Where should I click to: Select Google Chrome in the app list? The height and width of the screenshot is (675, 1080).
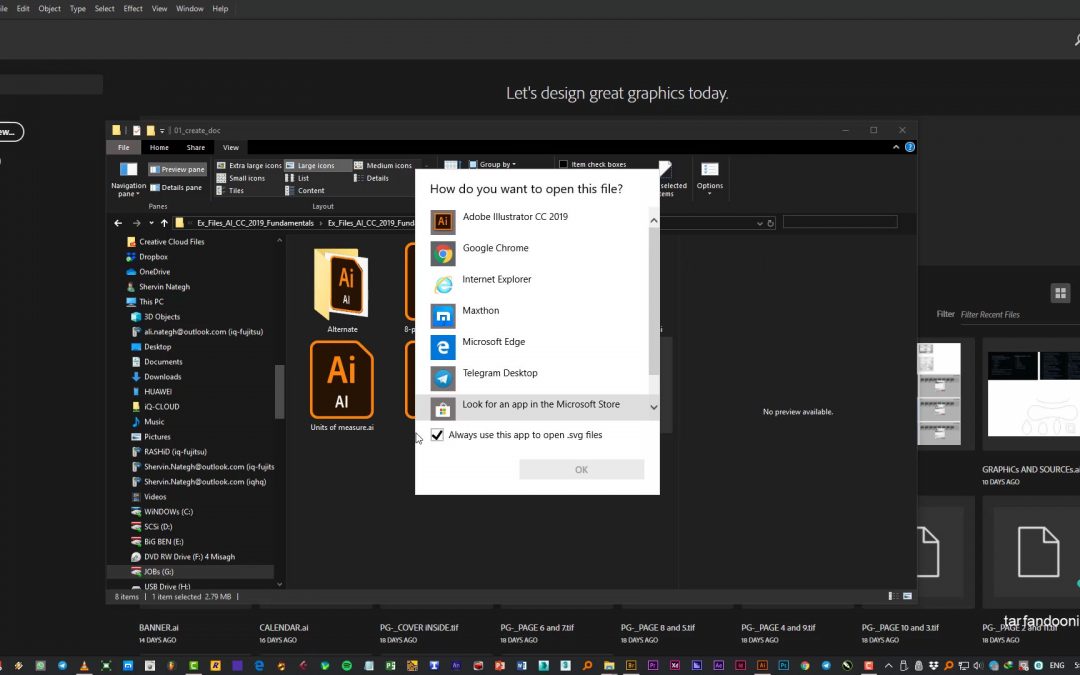pos(495,249)
